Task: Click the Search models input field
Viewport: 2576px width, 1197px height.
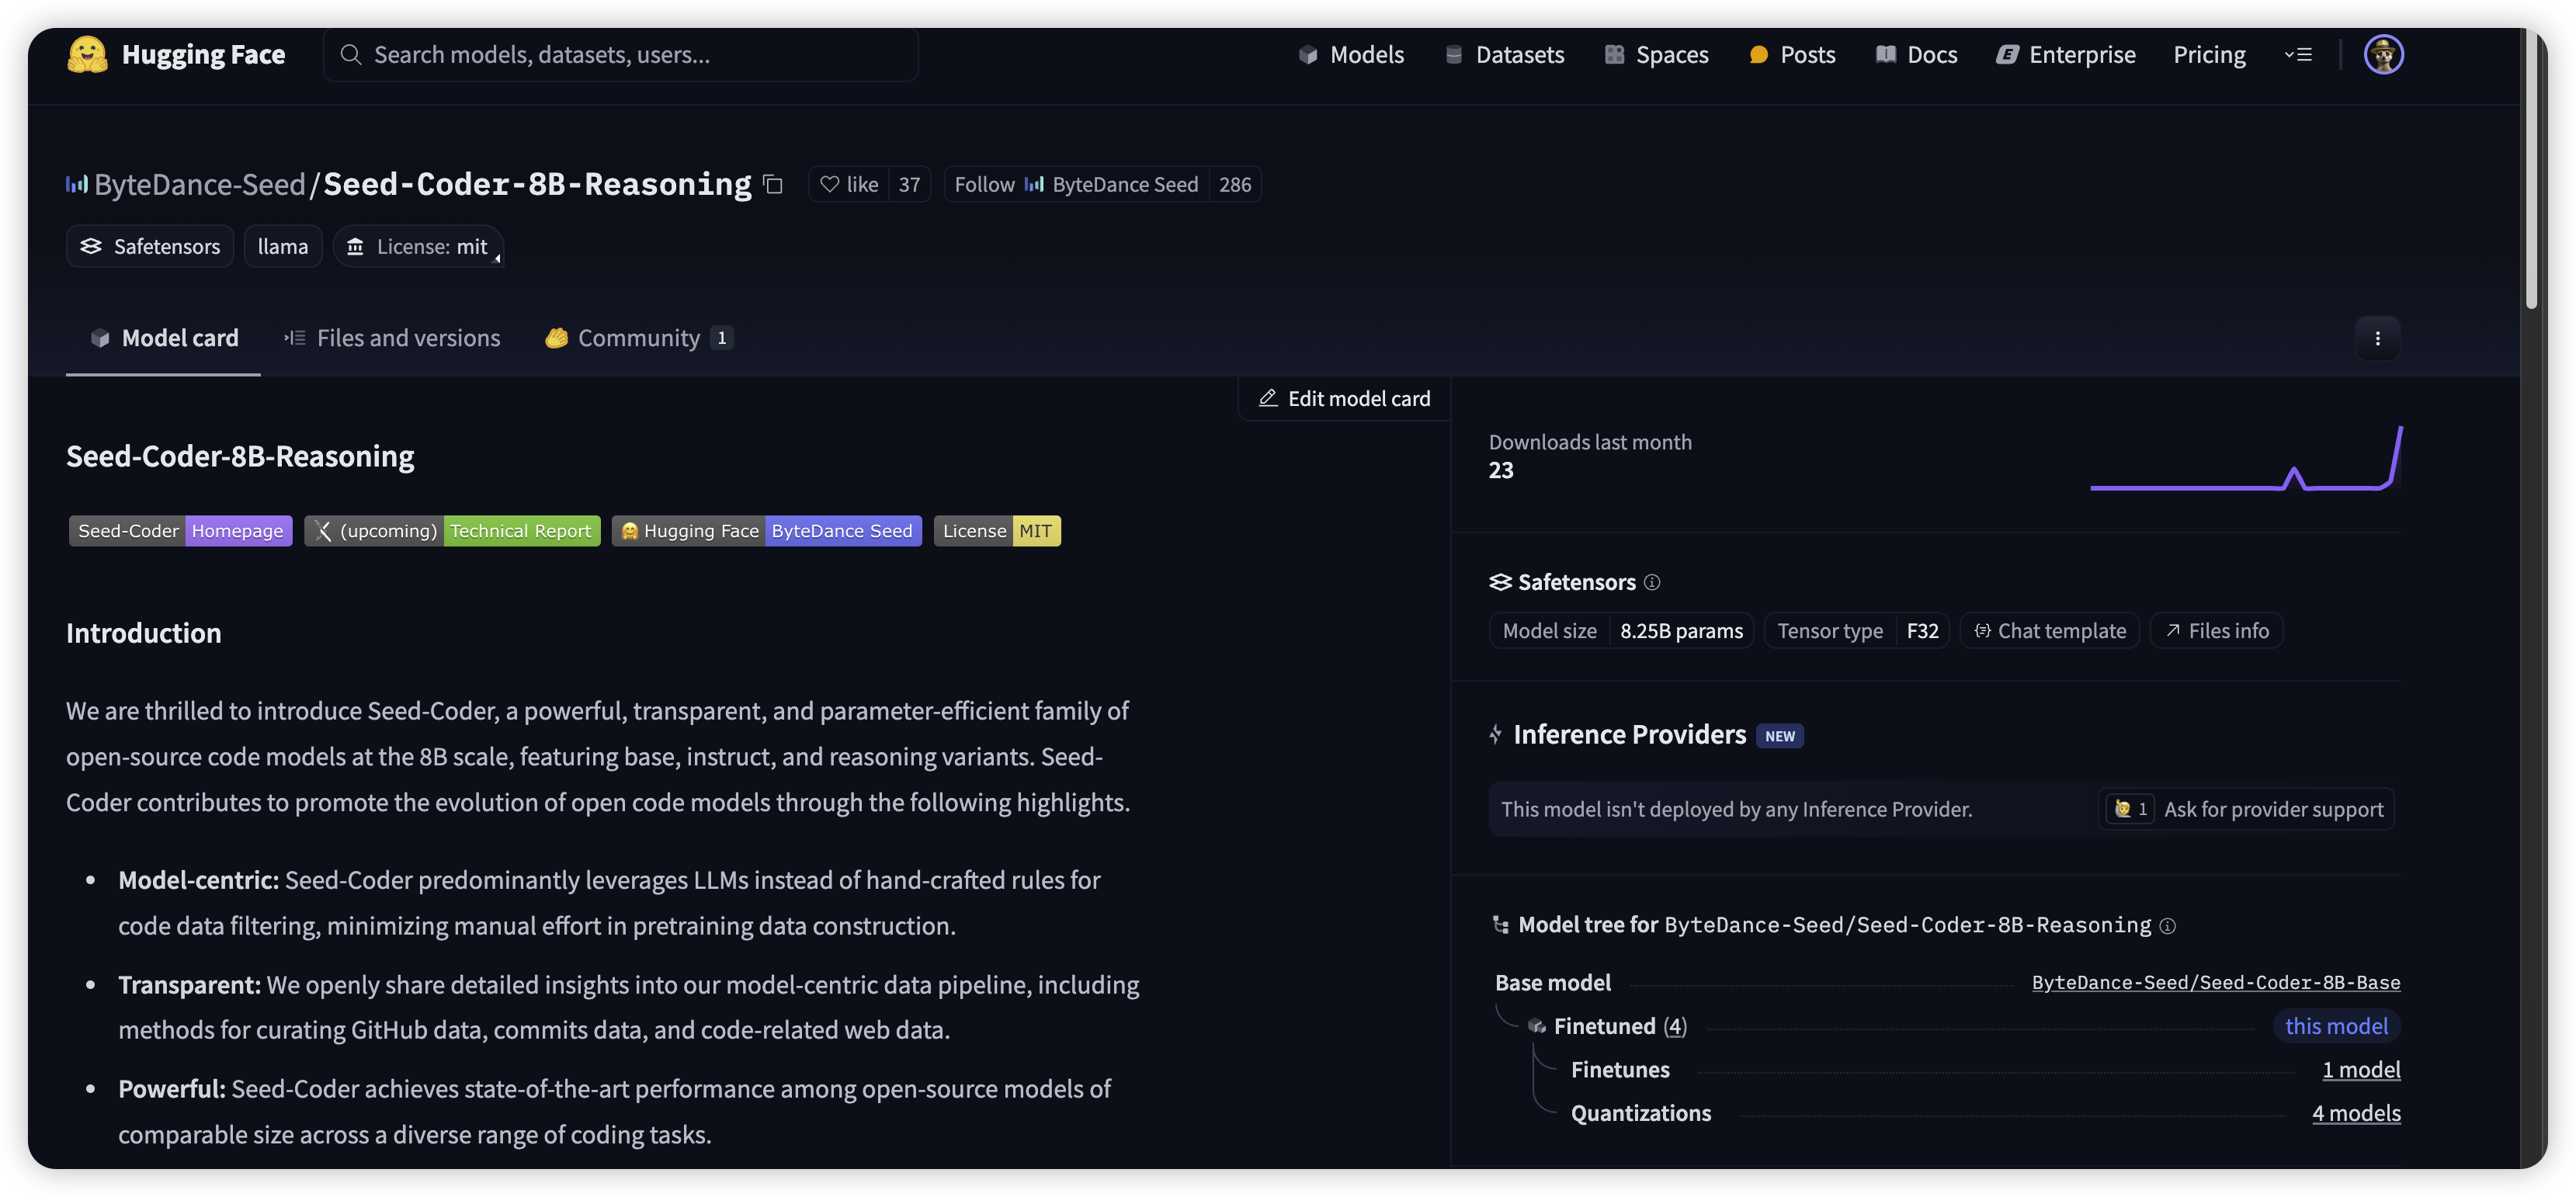Action: [x=620, y=54]
